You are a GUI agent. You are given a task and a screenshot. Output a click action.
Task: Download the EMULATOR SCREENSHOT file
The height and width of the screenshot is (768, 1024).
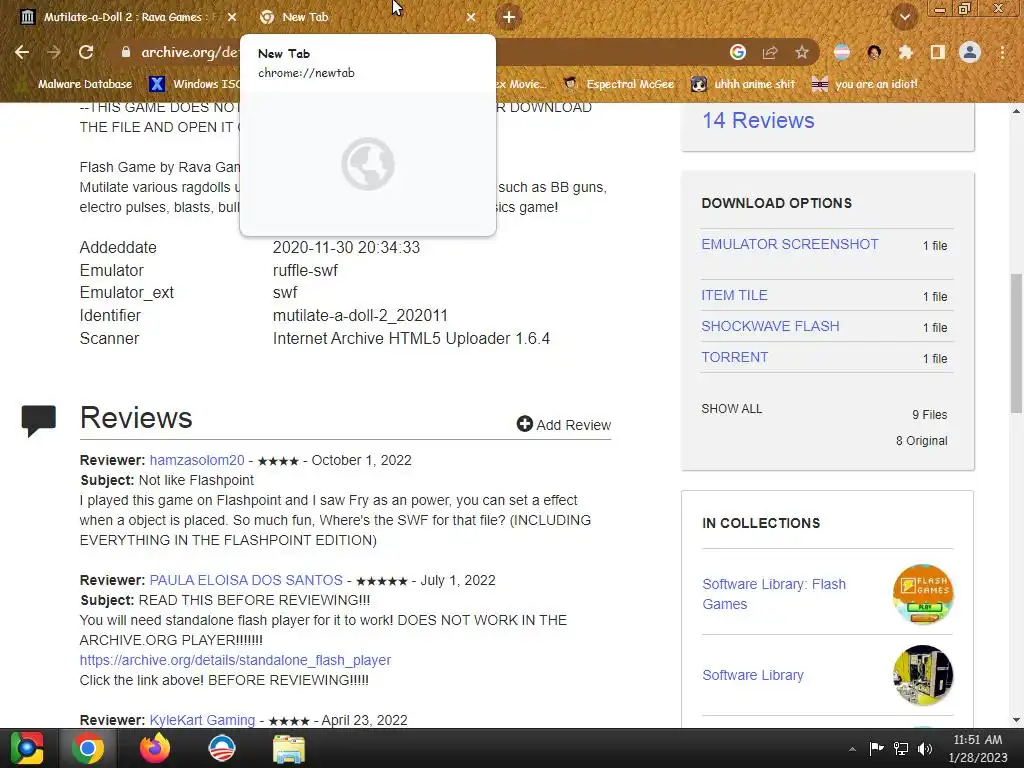(790, 244)
